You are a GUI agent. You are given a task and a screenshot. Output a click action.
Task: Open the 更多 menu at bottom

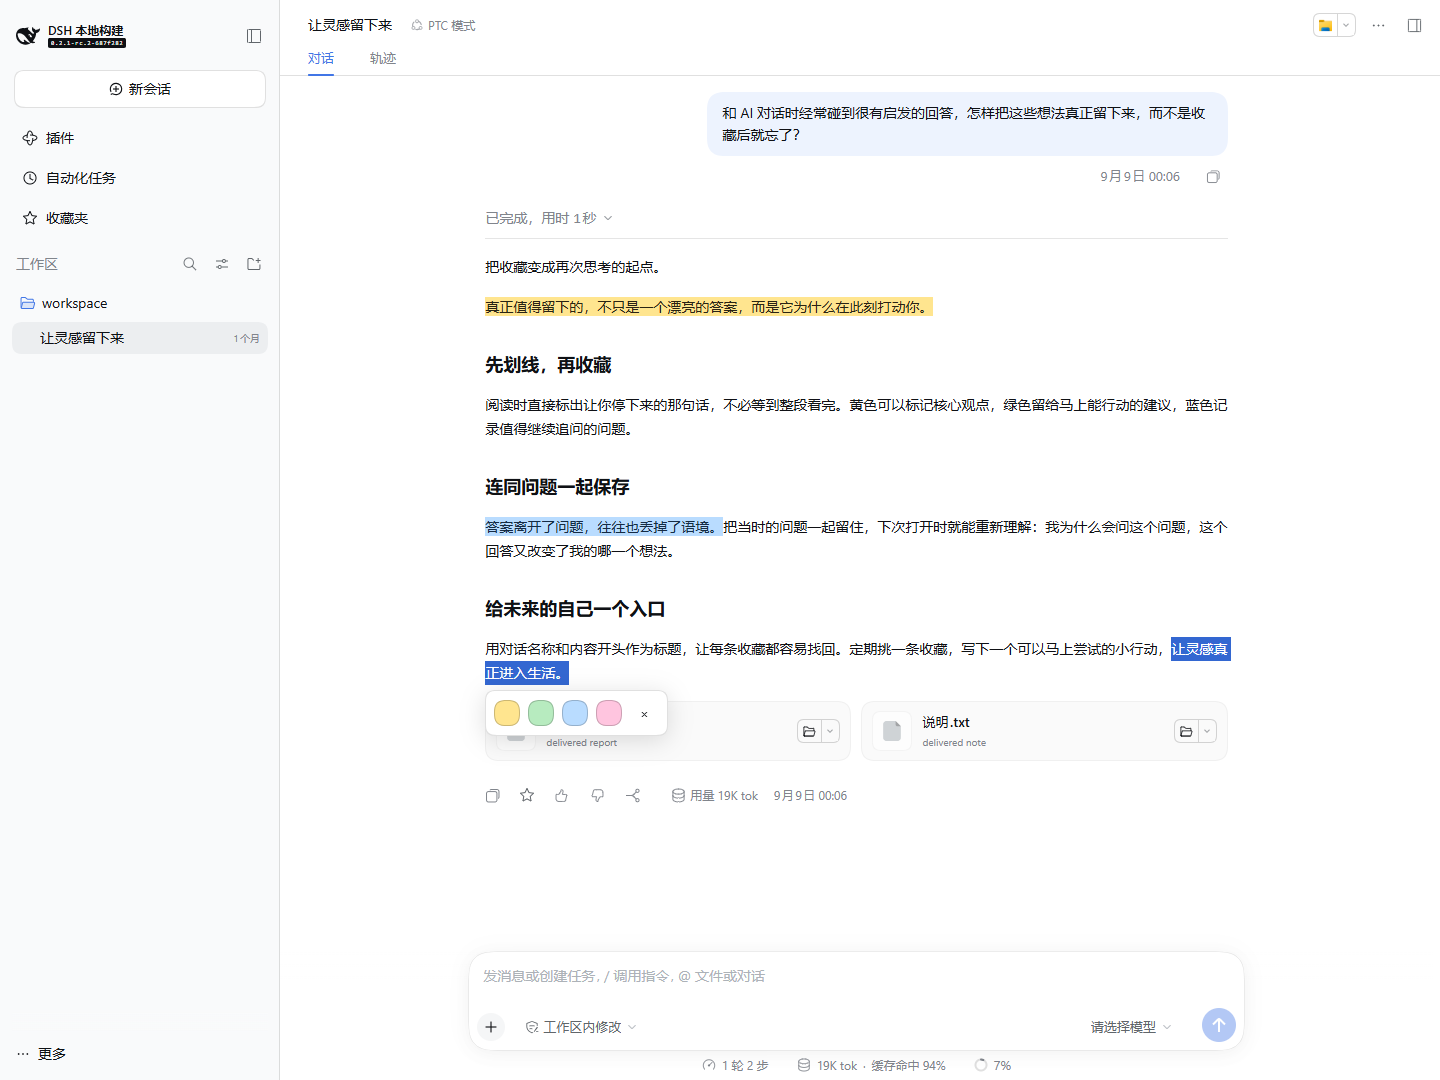click(x=41, y=1054)
